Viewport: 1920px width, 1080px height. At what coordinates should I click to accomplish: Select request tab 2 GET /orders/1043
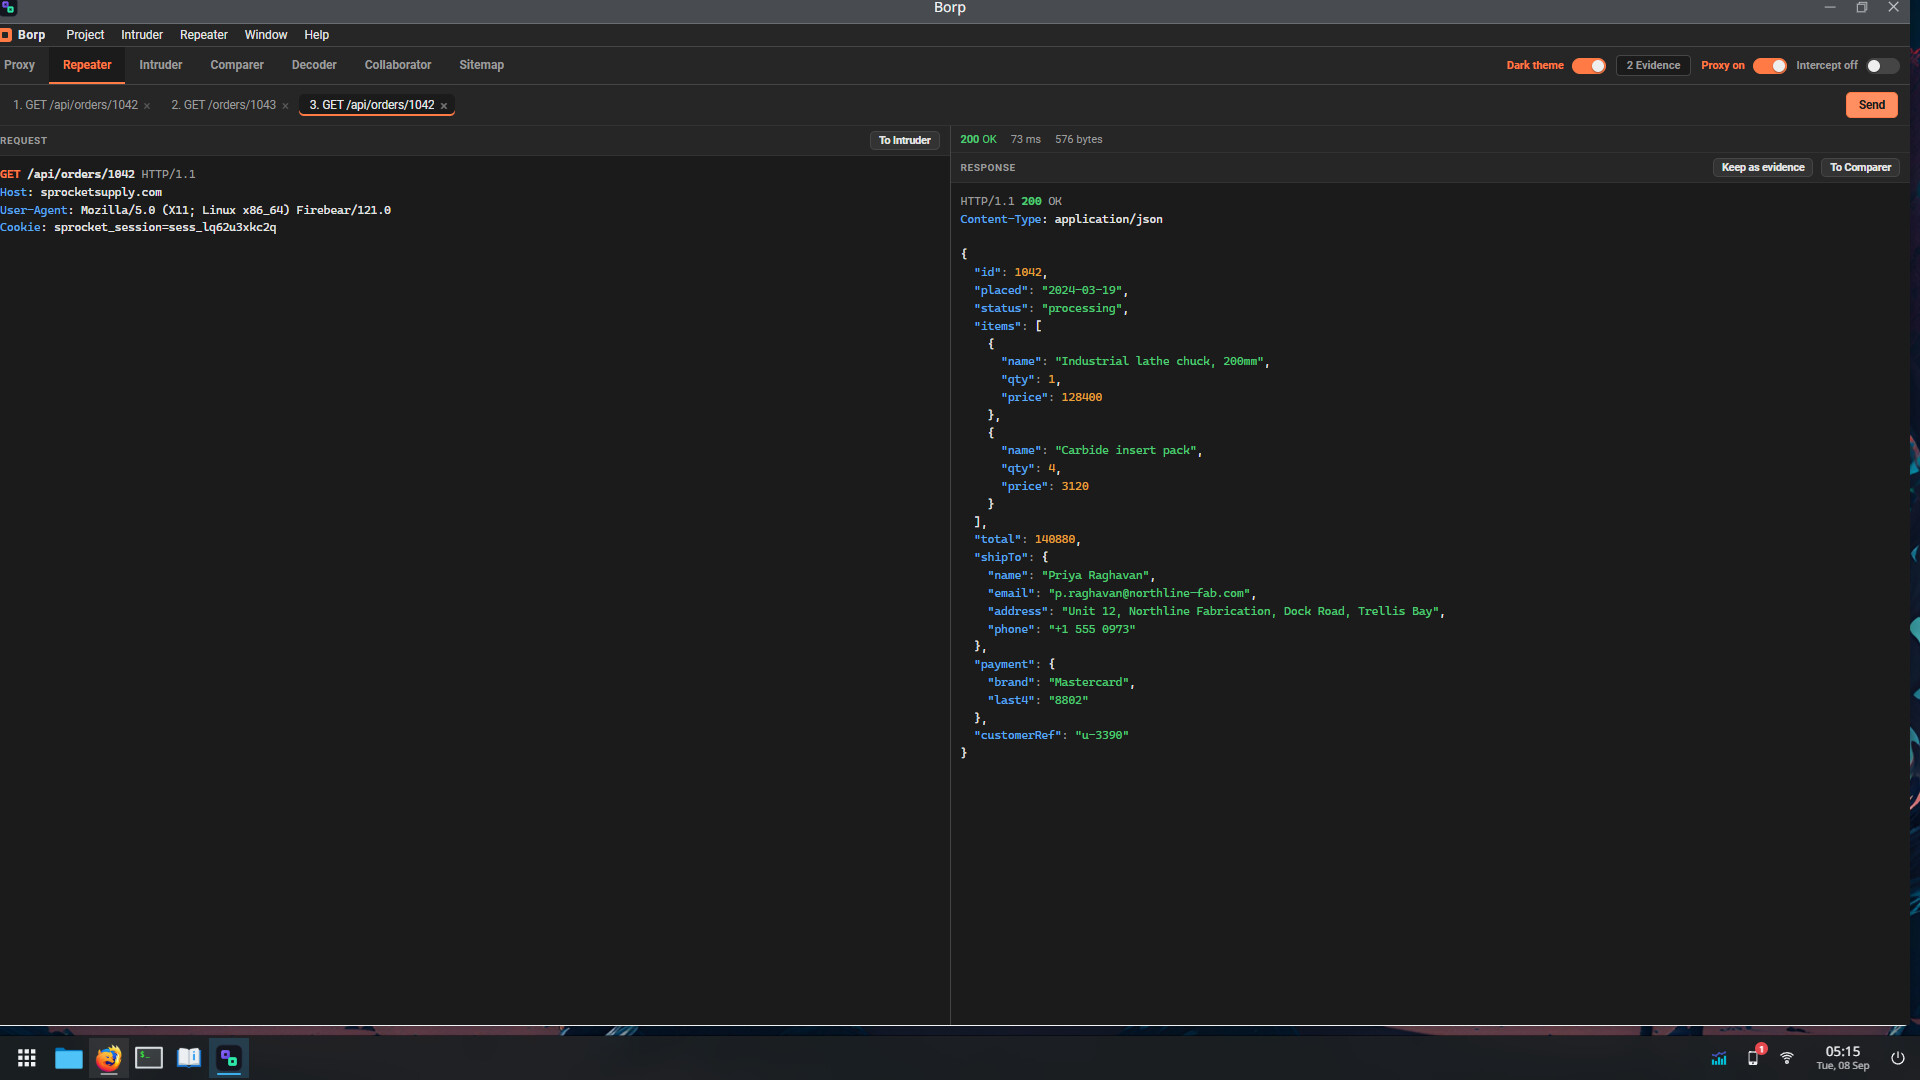[x=223, y=105]
